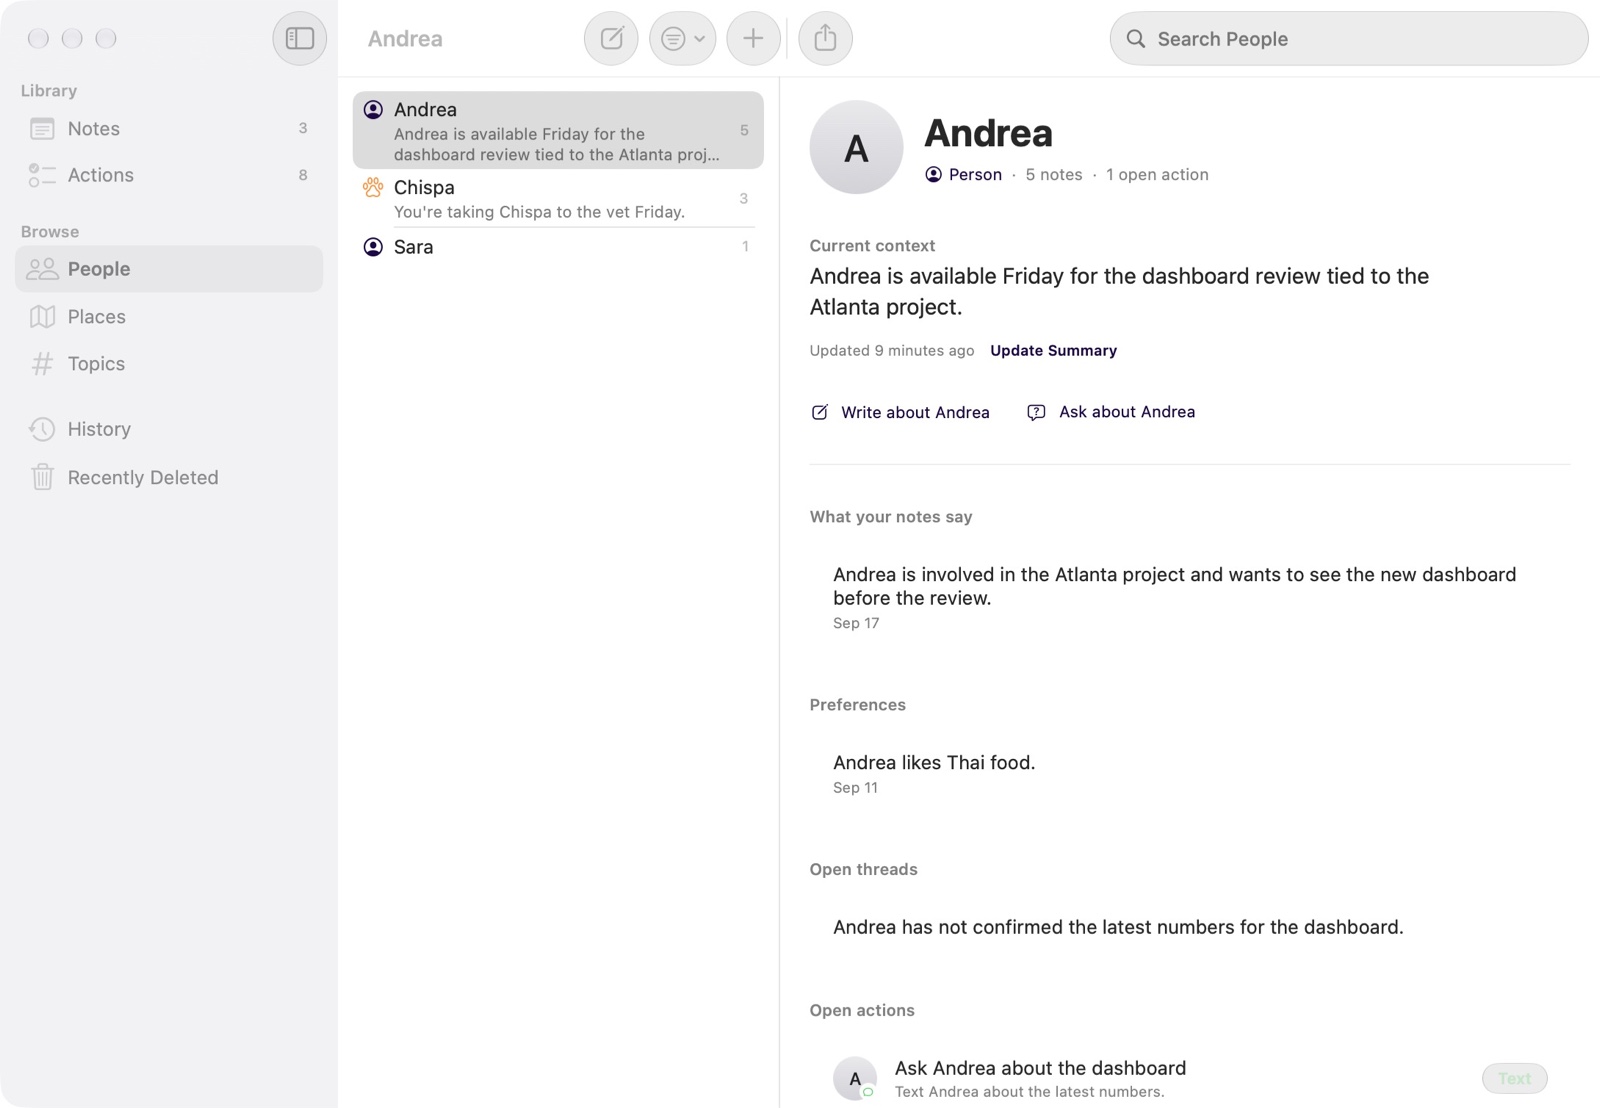Click the Recently Deleted trash icon
Viewport: 1600px width, 1108px height.
[x=42, y=477]
